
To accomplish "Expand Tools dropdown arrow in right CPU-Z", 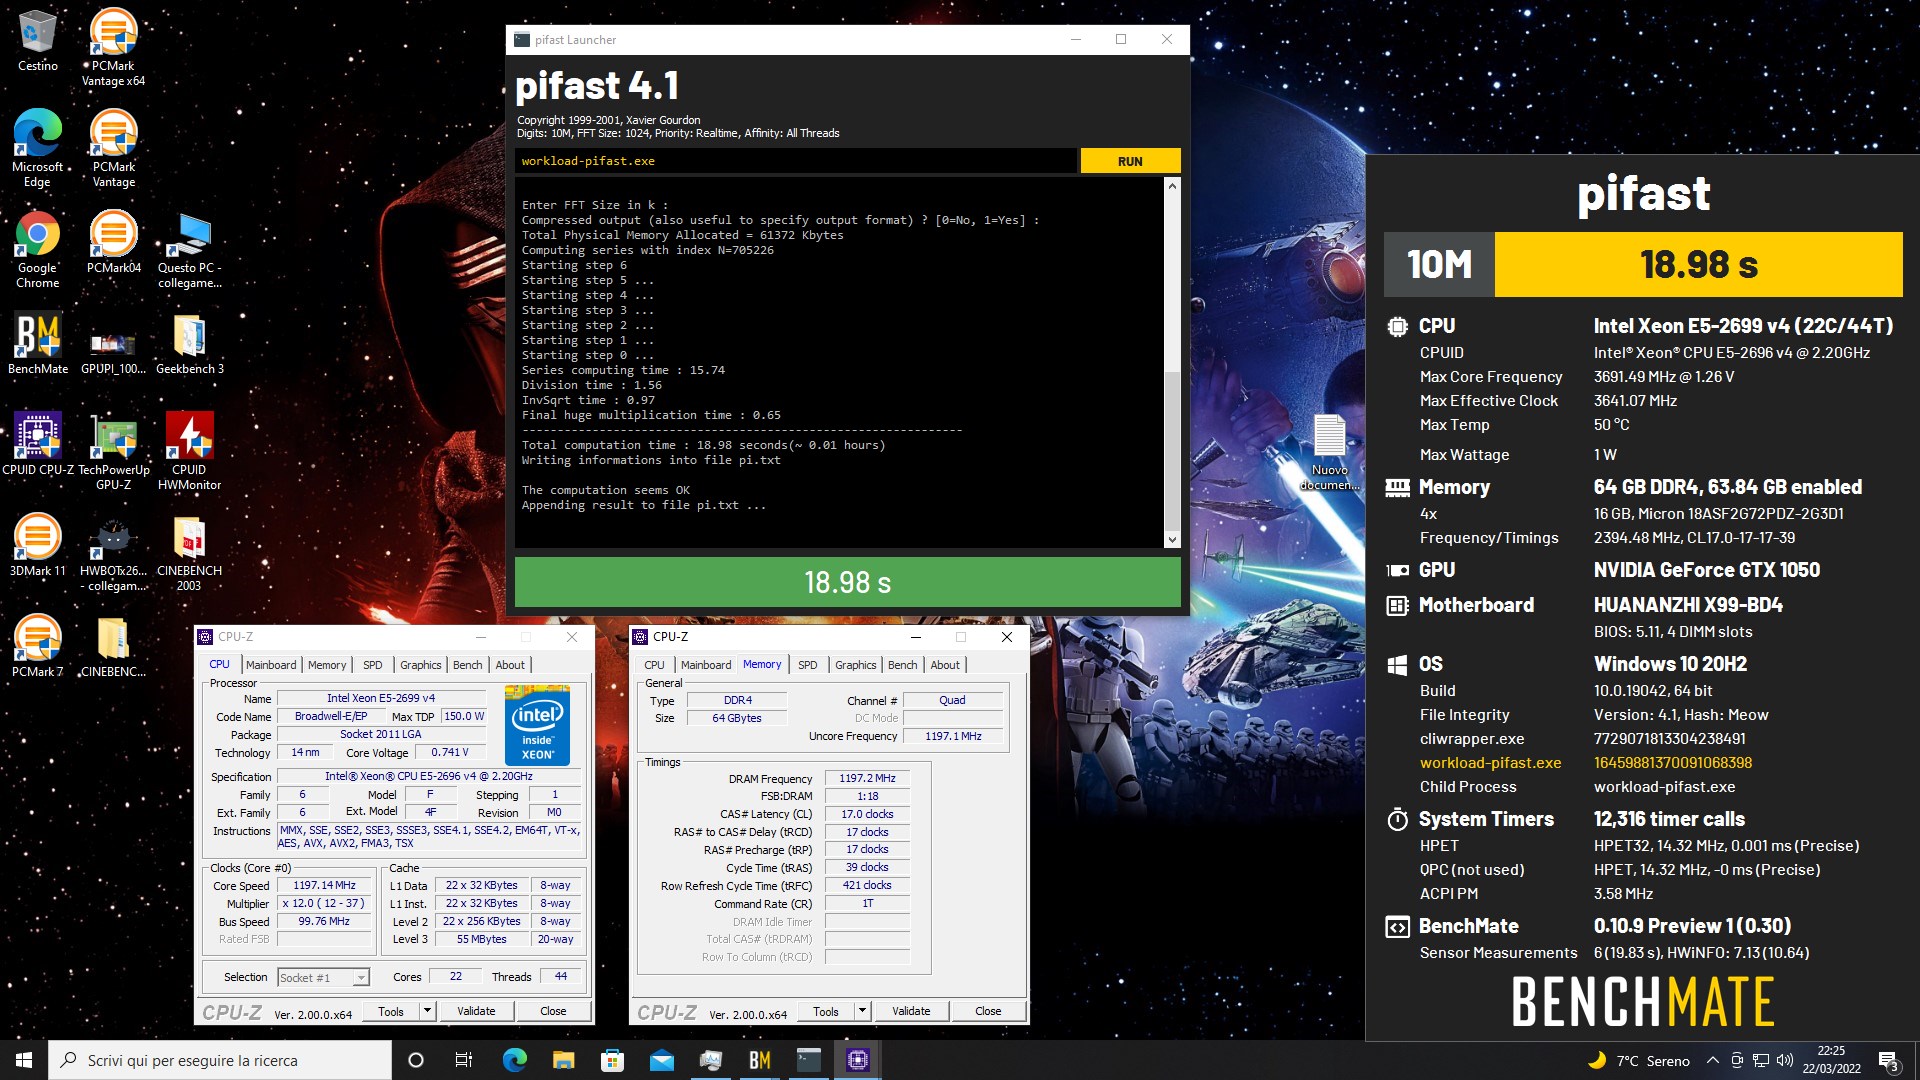I will 862,1011.
